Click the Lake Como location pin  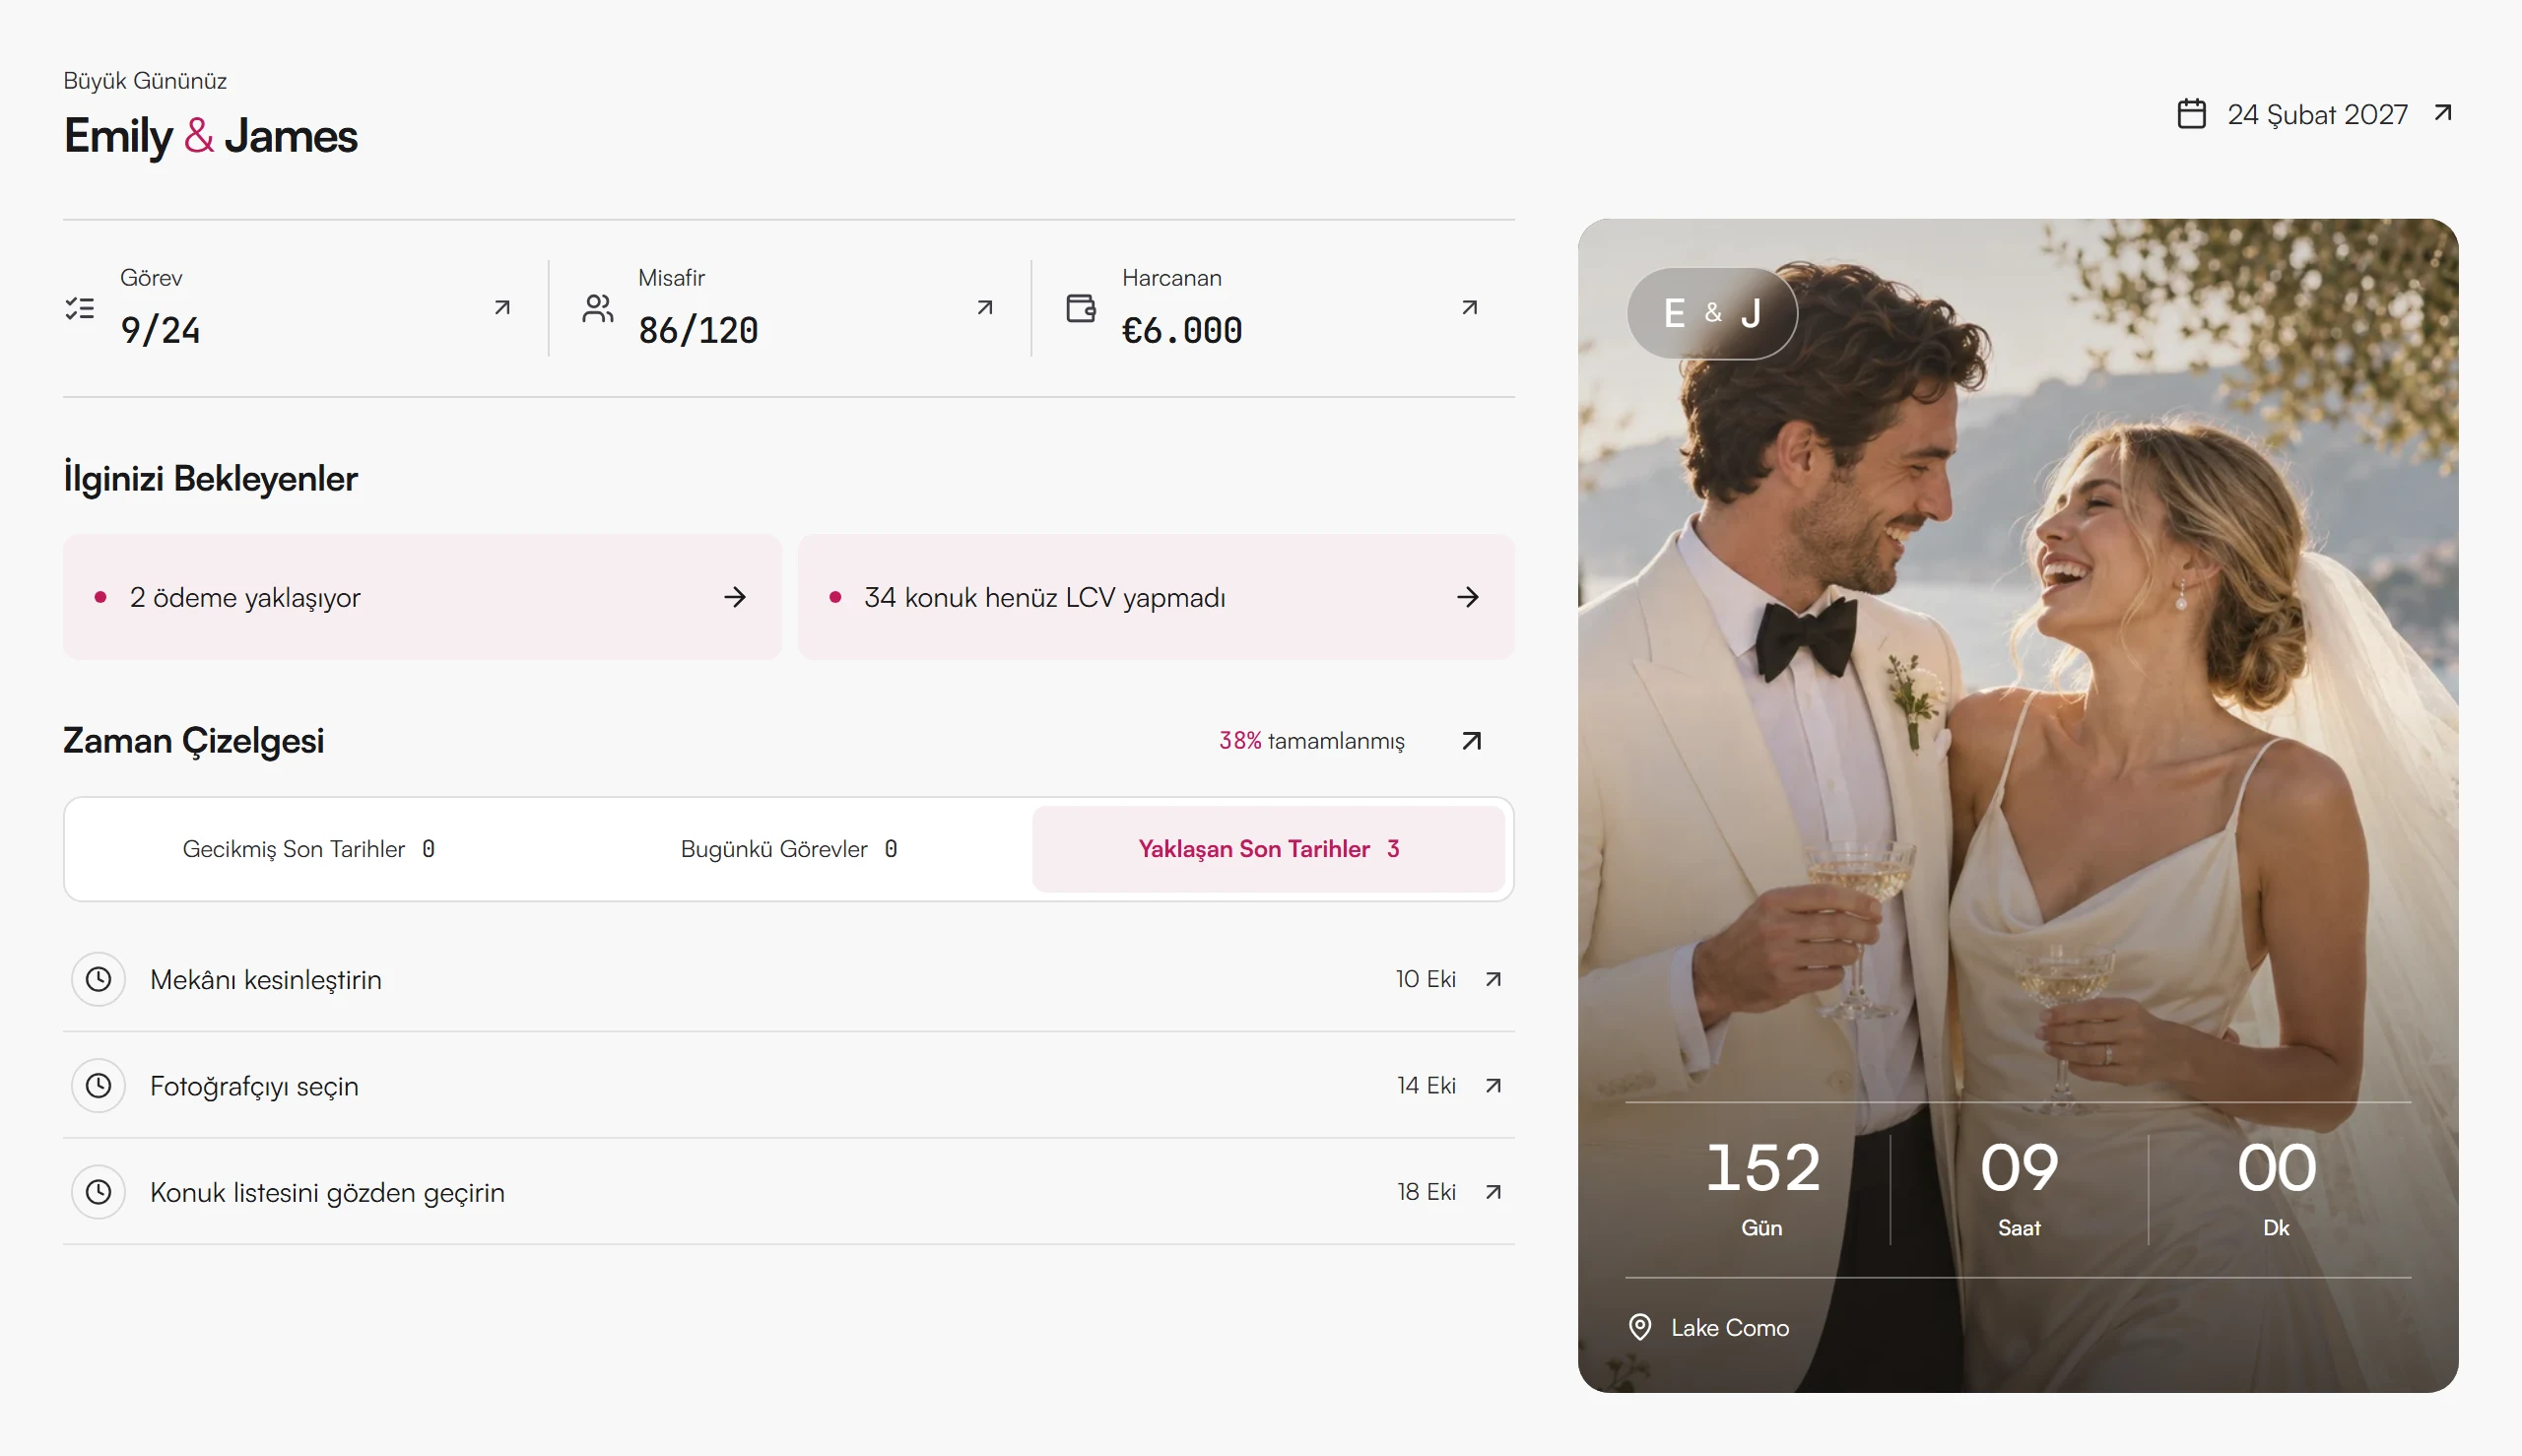coord(1640,1327)
